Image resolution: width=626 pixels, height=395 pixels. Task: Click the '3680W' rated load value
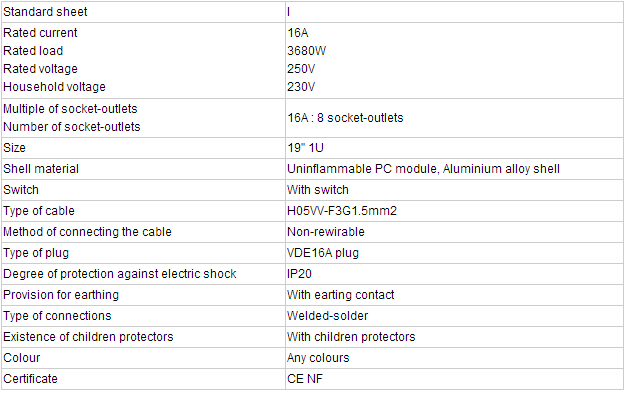pos(307,51)
